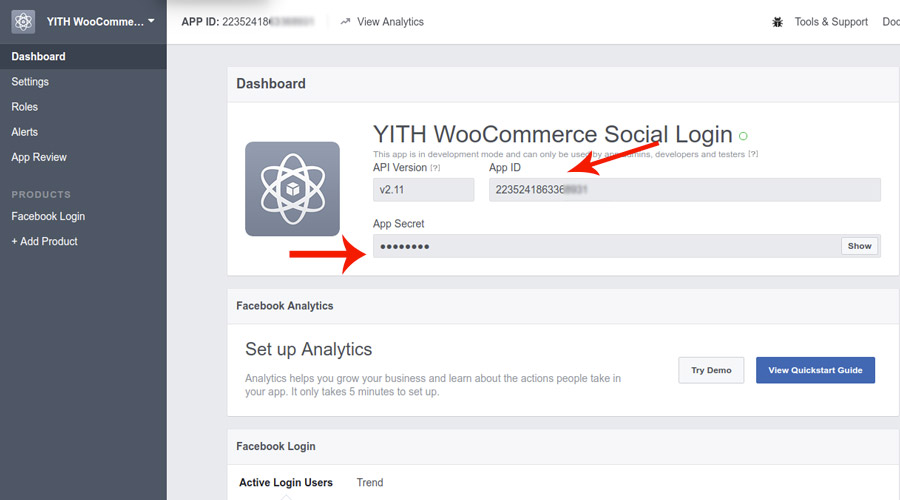Click the bug icon beside Tools & Support
Viewport: 900px width, 500px height.
click(x=777, y=22)
